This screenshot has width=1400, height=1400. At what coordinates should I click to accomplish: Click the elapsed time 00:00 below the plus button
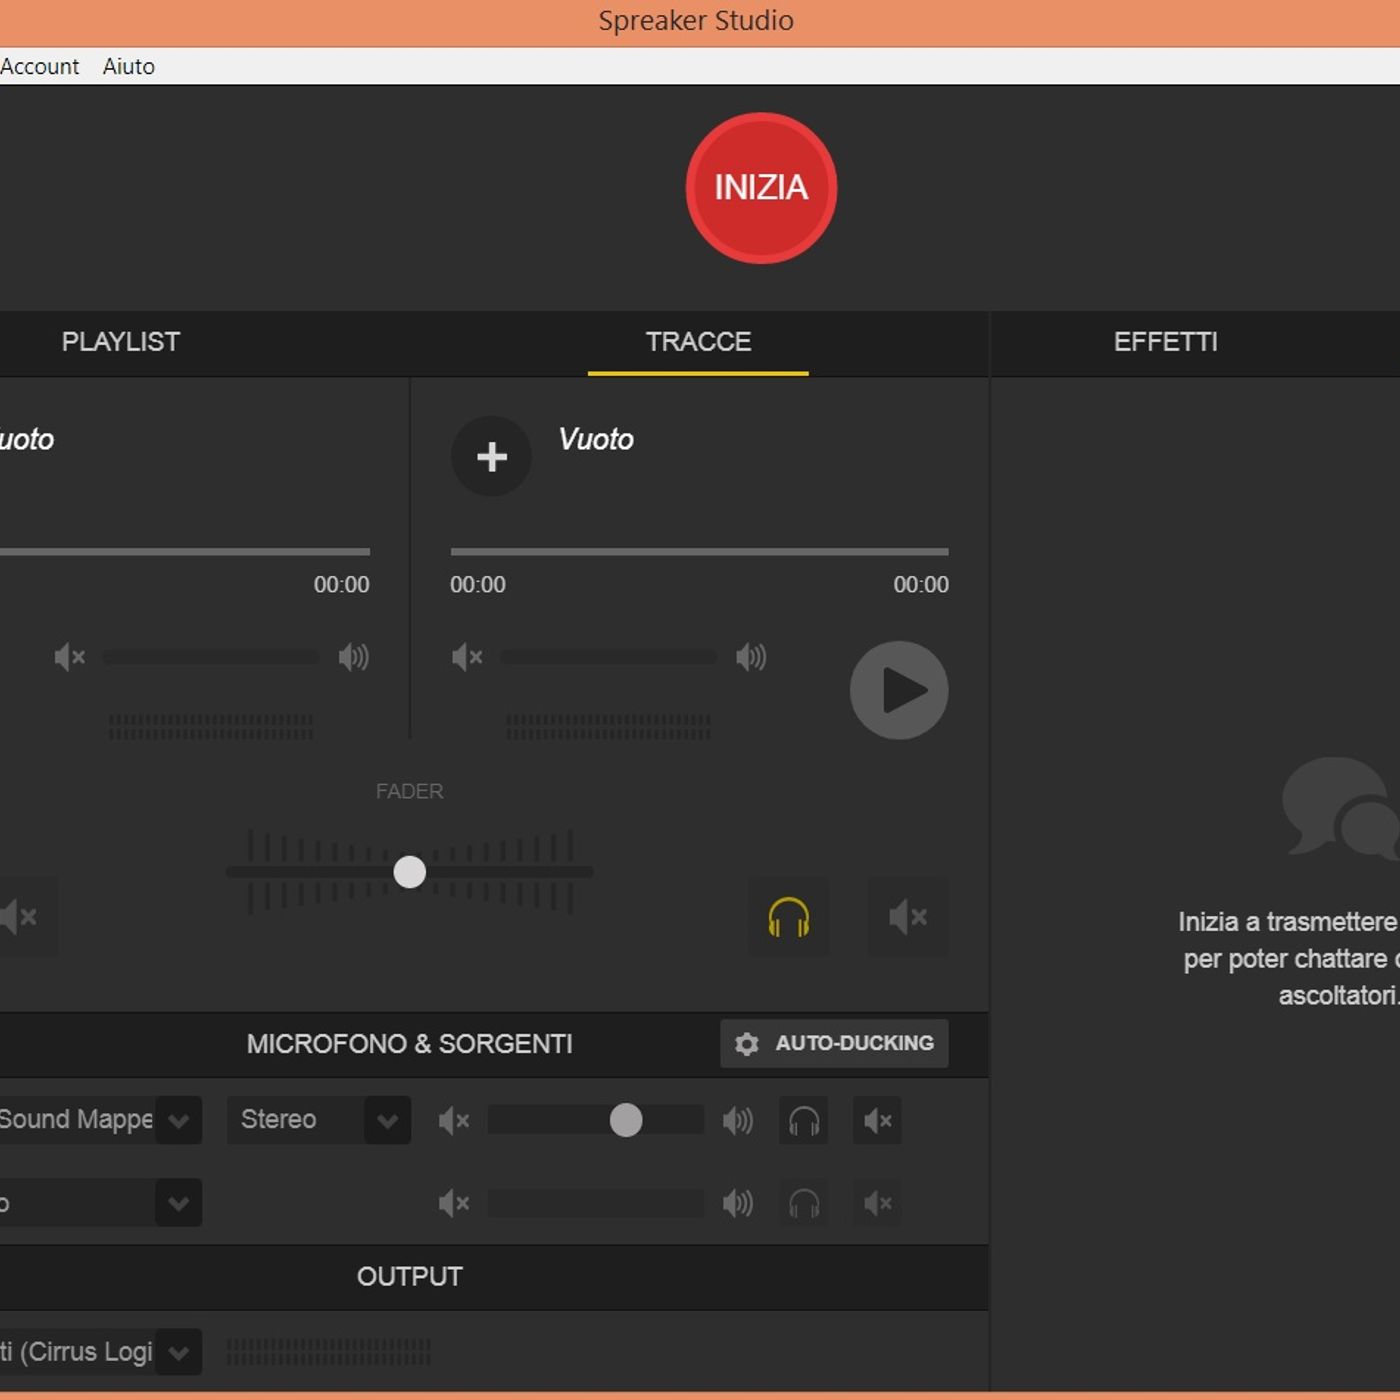point(478,585)
